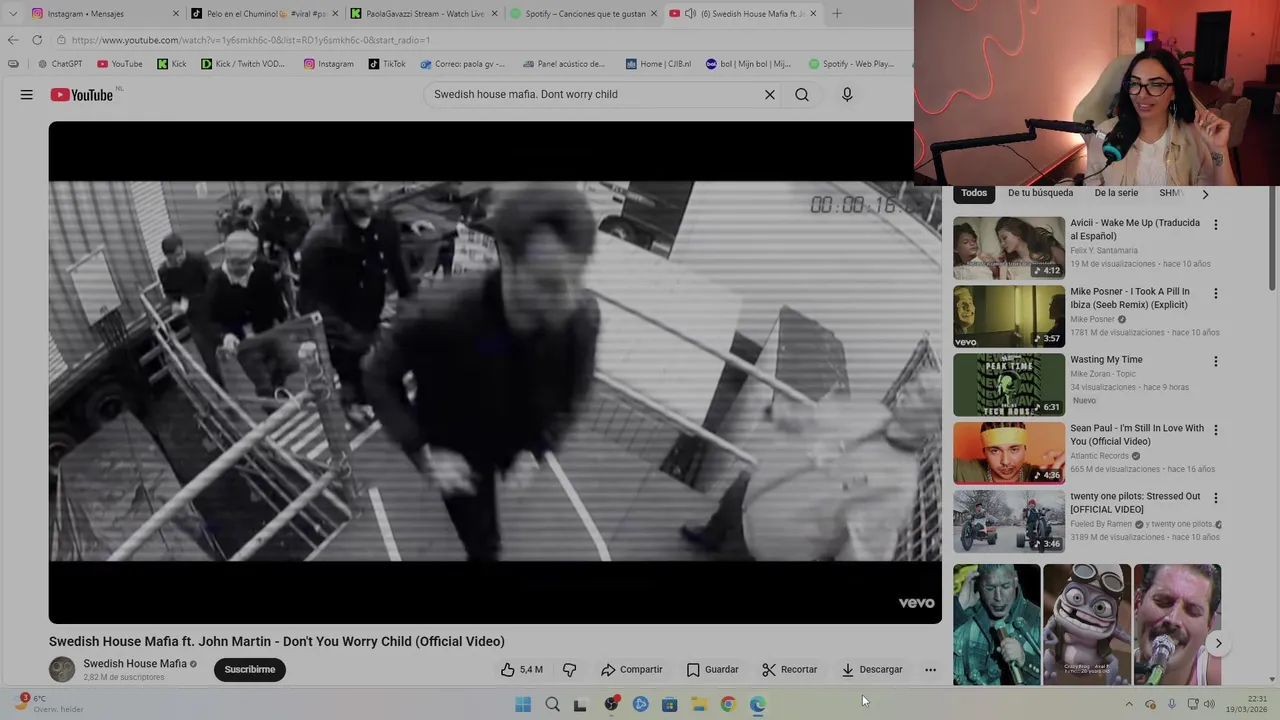
Task: Click the browser address bar URL
Action: tap(250, 40)
